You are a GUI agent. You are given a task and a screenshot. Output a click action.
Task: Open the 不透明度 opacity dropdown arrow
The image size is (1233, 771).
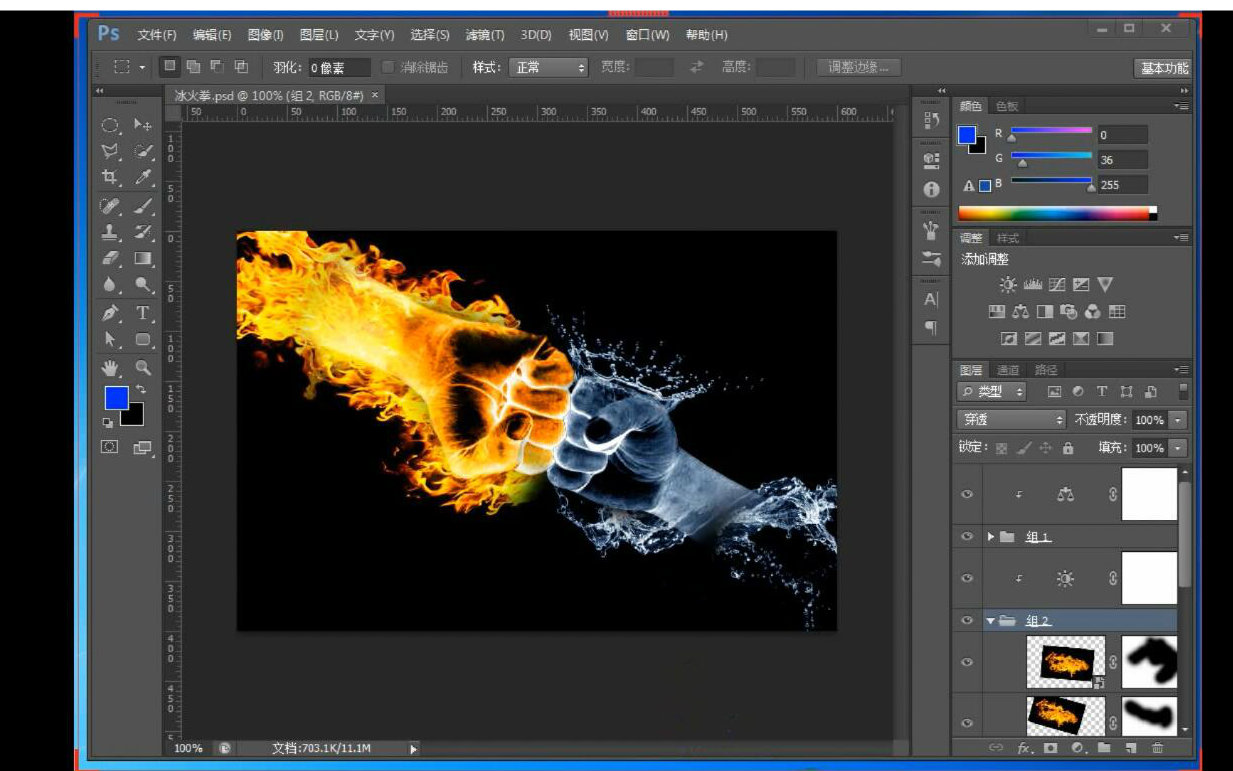[1178, 420]
